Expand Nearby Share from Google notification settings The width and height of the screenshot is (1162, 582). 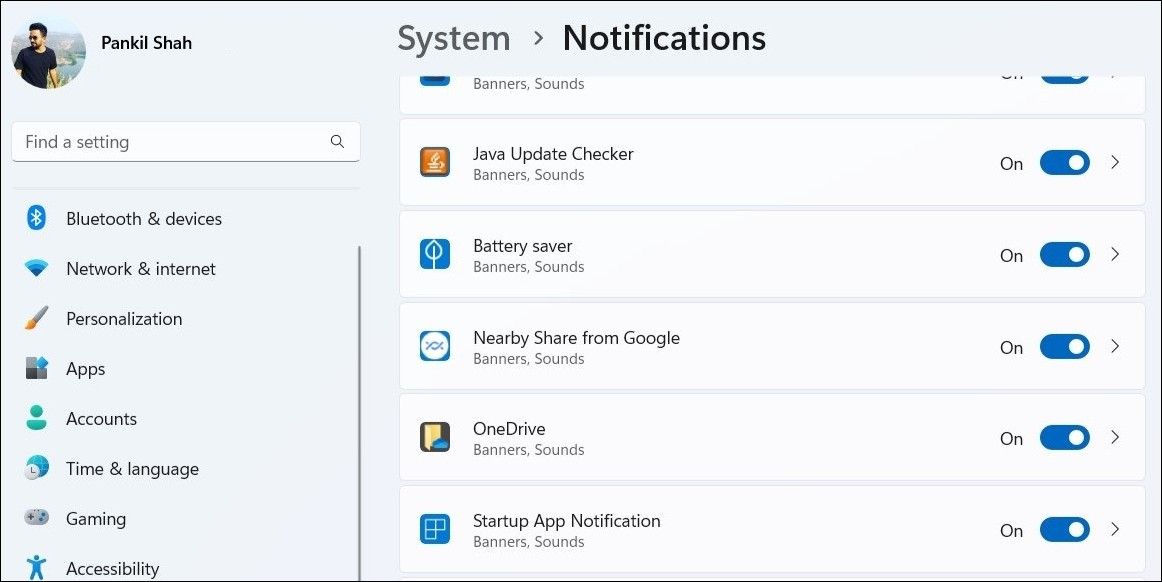[x=1115, y=345]
